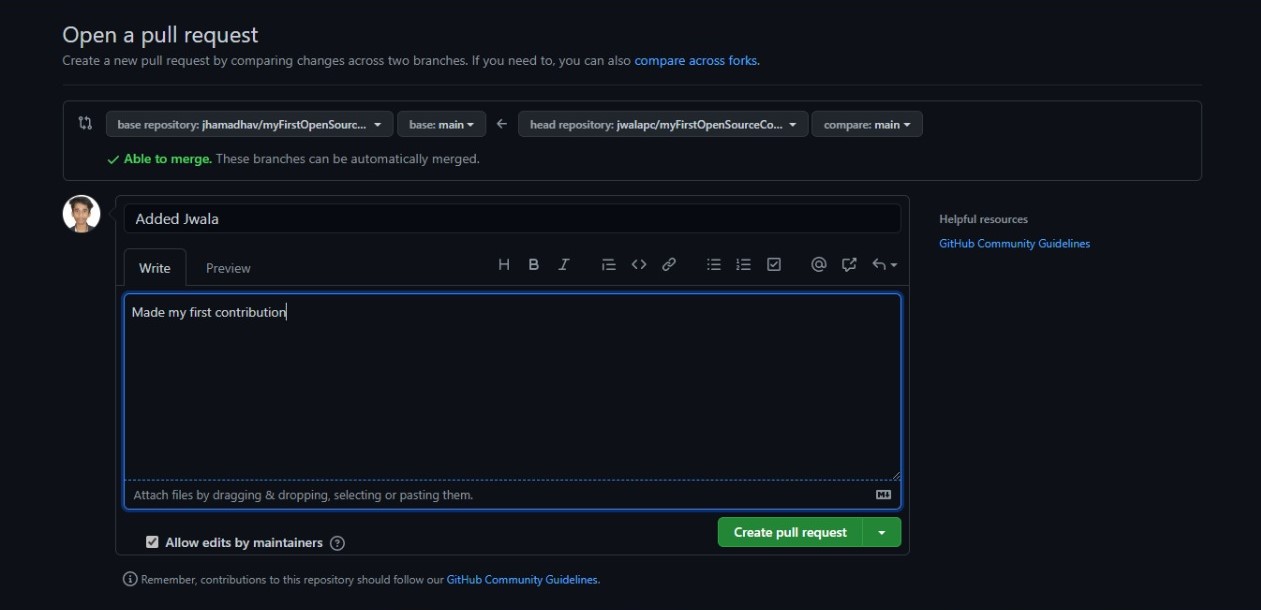Open GitHub Community Guidelines in Helpful resources
The width and height of the screenshot is (1261, 610).
[1014, 243]
